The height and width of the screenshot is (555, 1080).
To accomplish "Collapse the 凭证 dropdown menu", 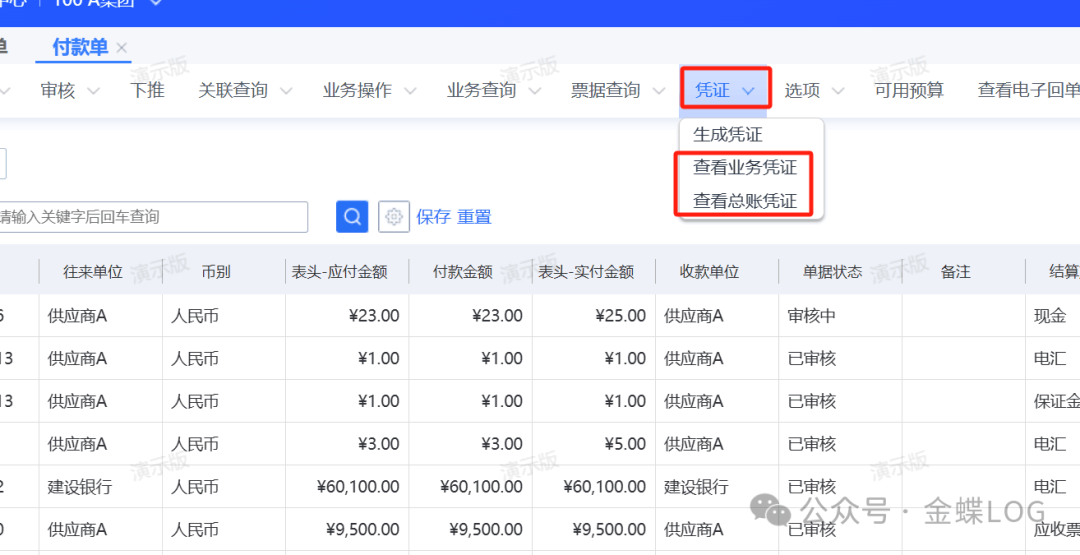I will point(725,90).
